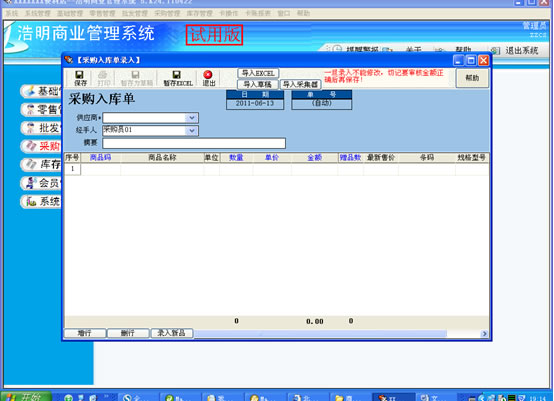Open the 系统 sidebar module button
Viewport: 554px width, 401px height.
point(41,201)
